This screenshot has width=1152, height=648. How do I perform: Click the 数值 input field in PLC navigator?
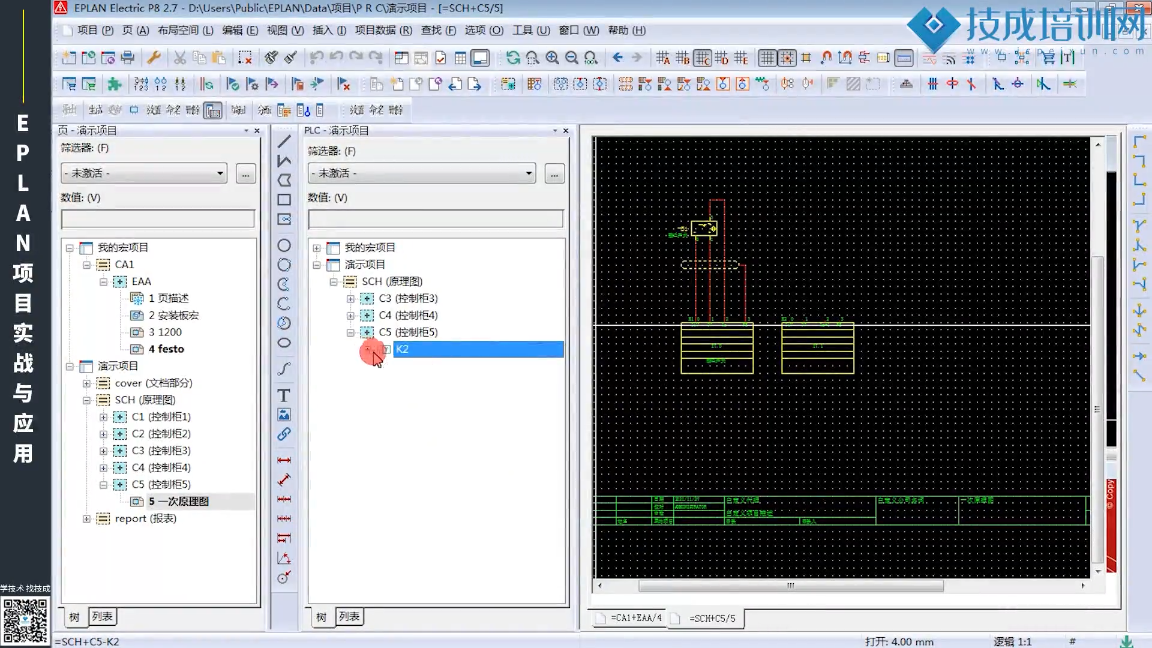436,218
